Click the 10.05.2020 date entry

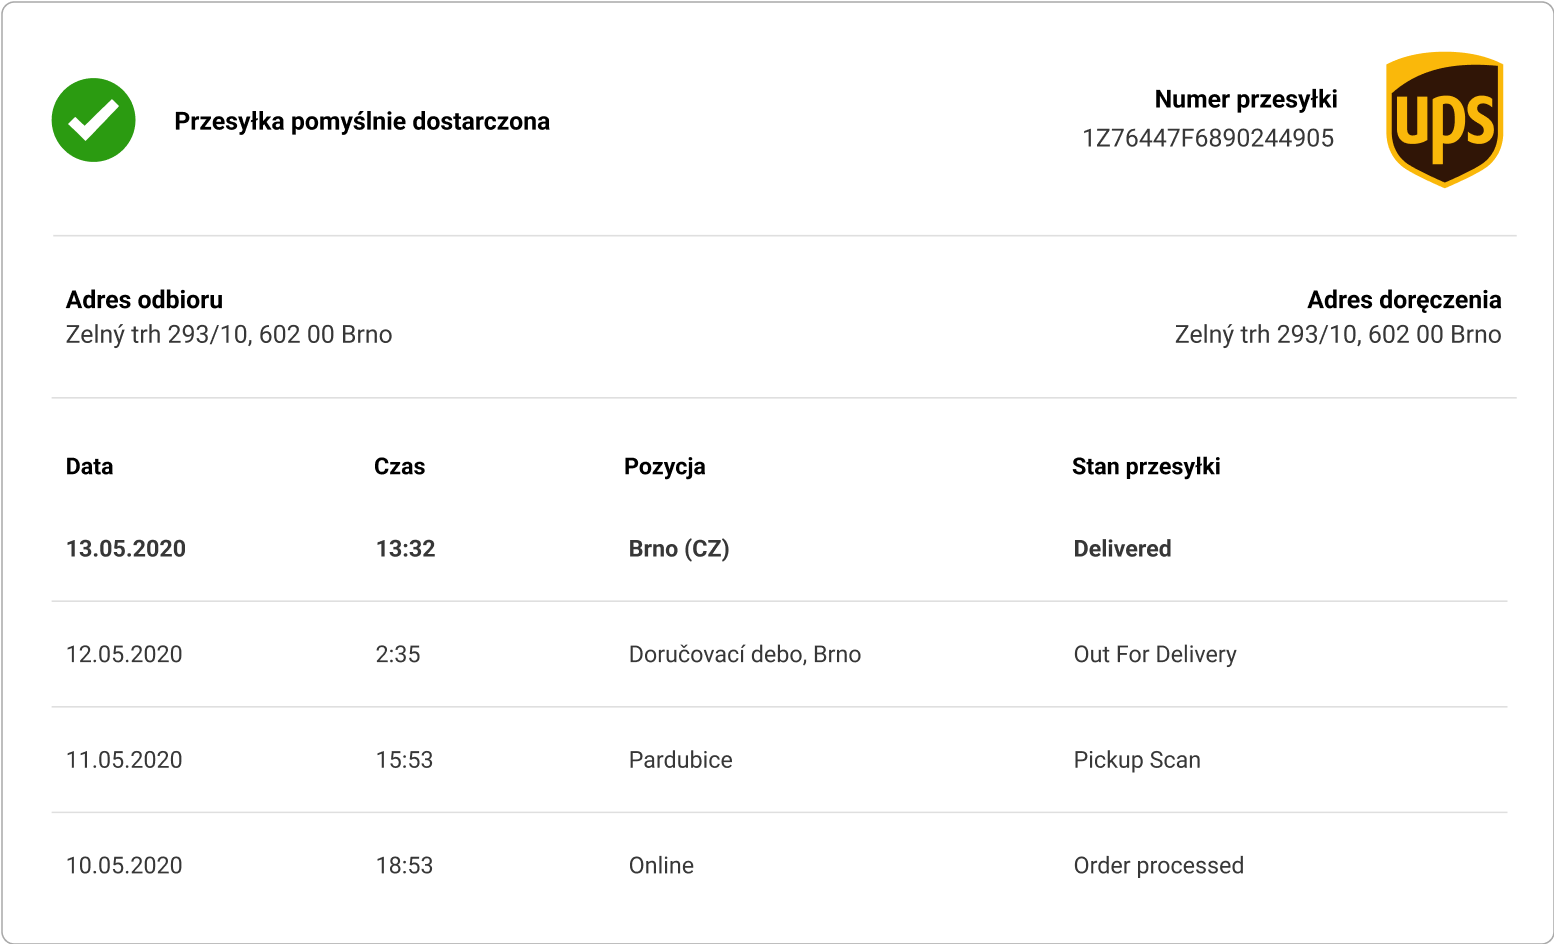124,866
